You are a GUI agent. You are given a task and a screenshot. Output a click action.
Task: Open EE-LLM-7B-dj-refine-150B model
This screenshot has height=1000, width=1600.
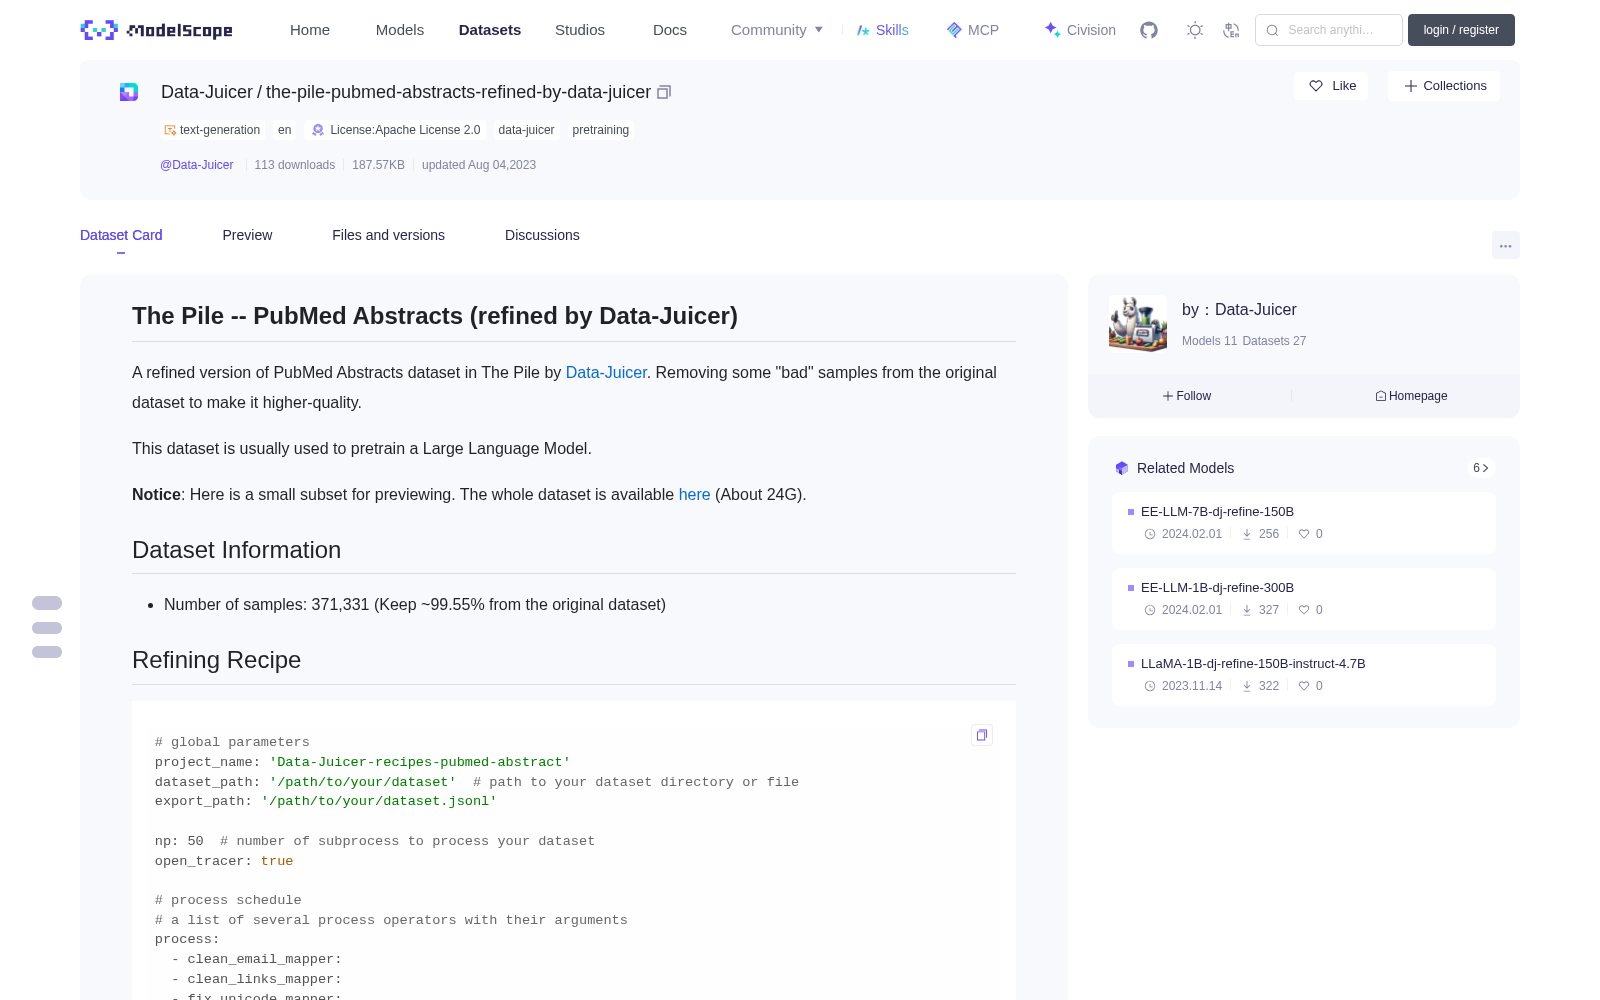pos(1217,511)
